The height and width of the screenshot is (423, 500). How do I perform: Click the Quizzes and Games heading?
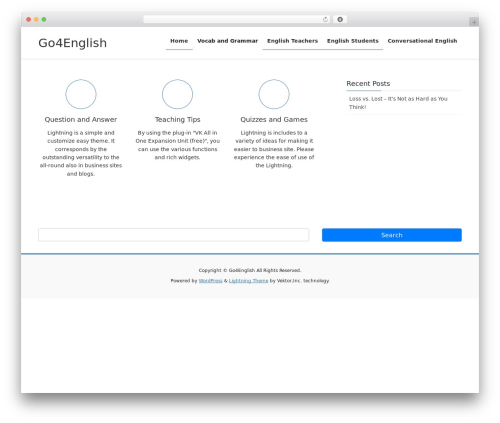(274, 119)
